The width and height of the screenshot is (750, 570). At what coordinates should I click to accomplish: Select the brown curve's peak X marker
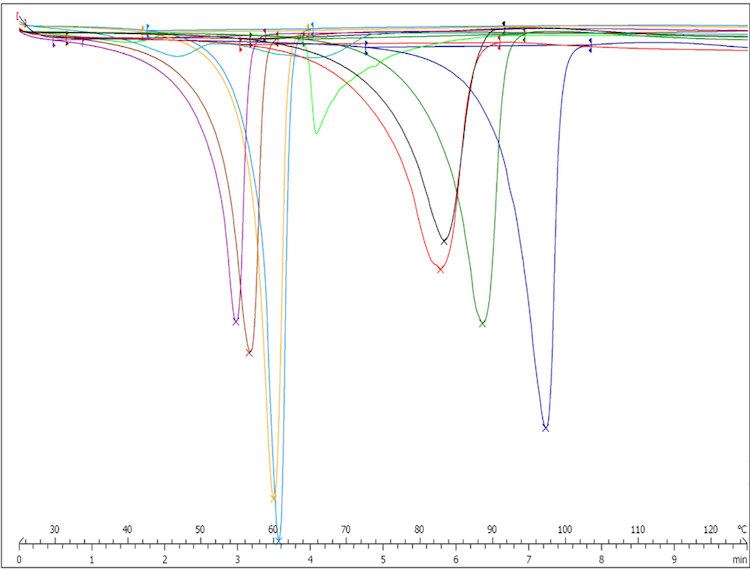(x=250, y=352)
